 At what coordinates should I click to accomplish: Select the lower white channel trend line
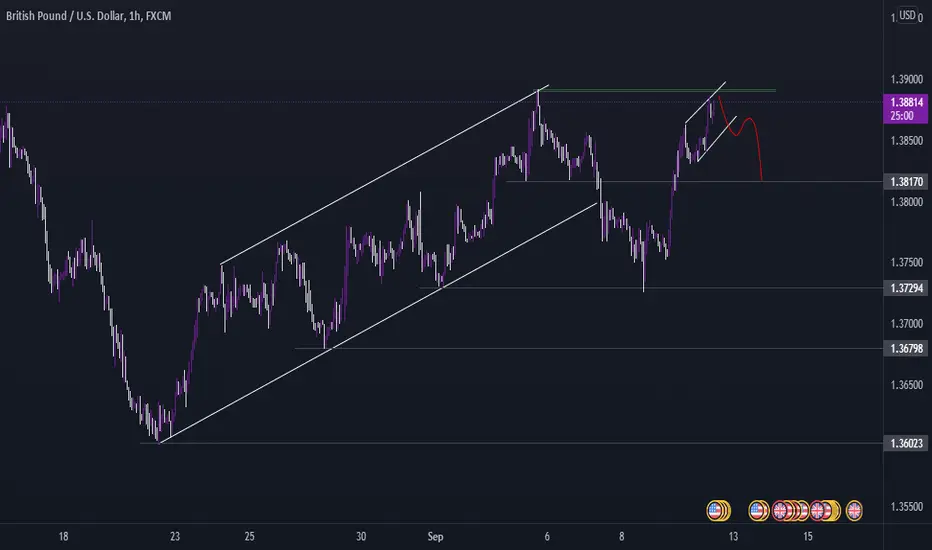(378, 323)
